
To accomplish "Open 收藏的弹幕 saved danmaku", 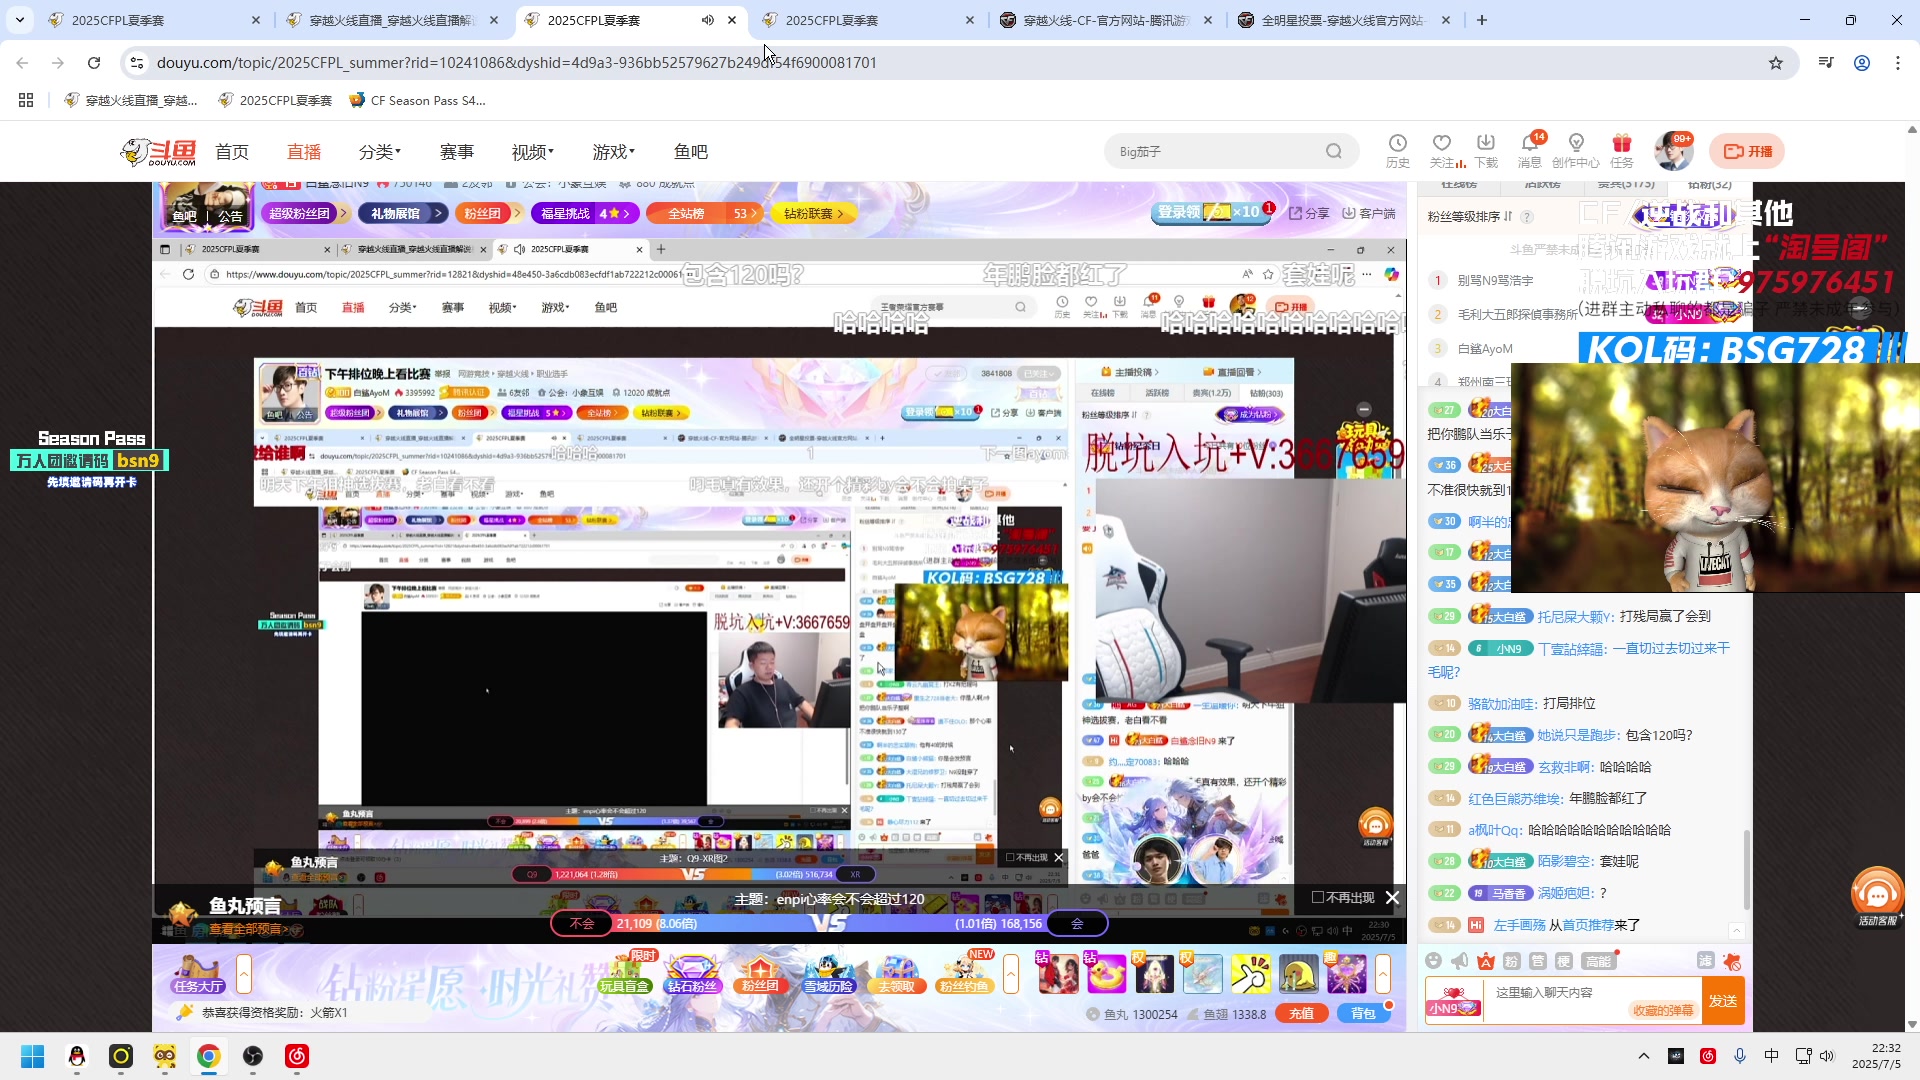I will click(1663, 1010).
